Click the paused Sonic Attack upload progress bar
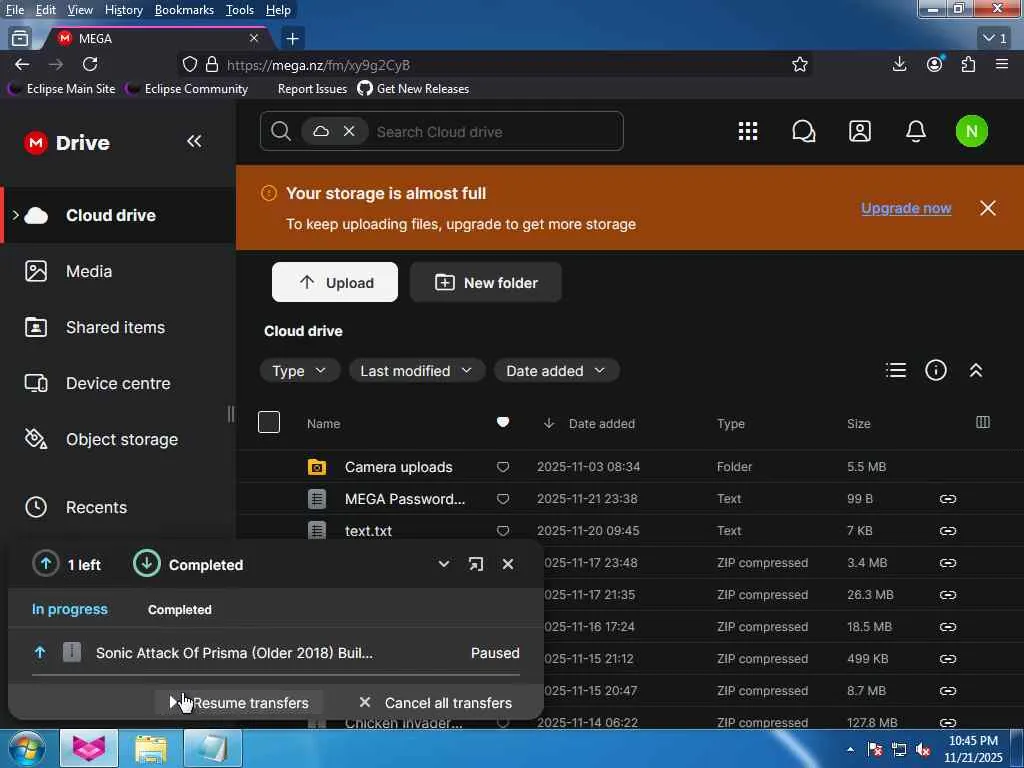Image resolution: width=1024 pixels, height=768 pixels. (276, 674)
